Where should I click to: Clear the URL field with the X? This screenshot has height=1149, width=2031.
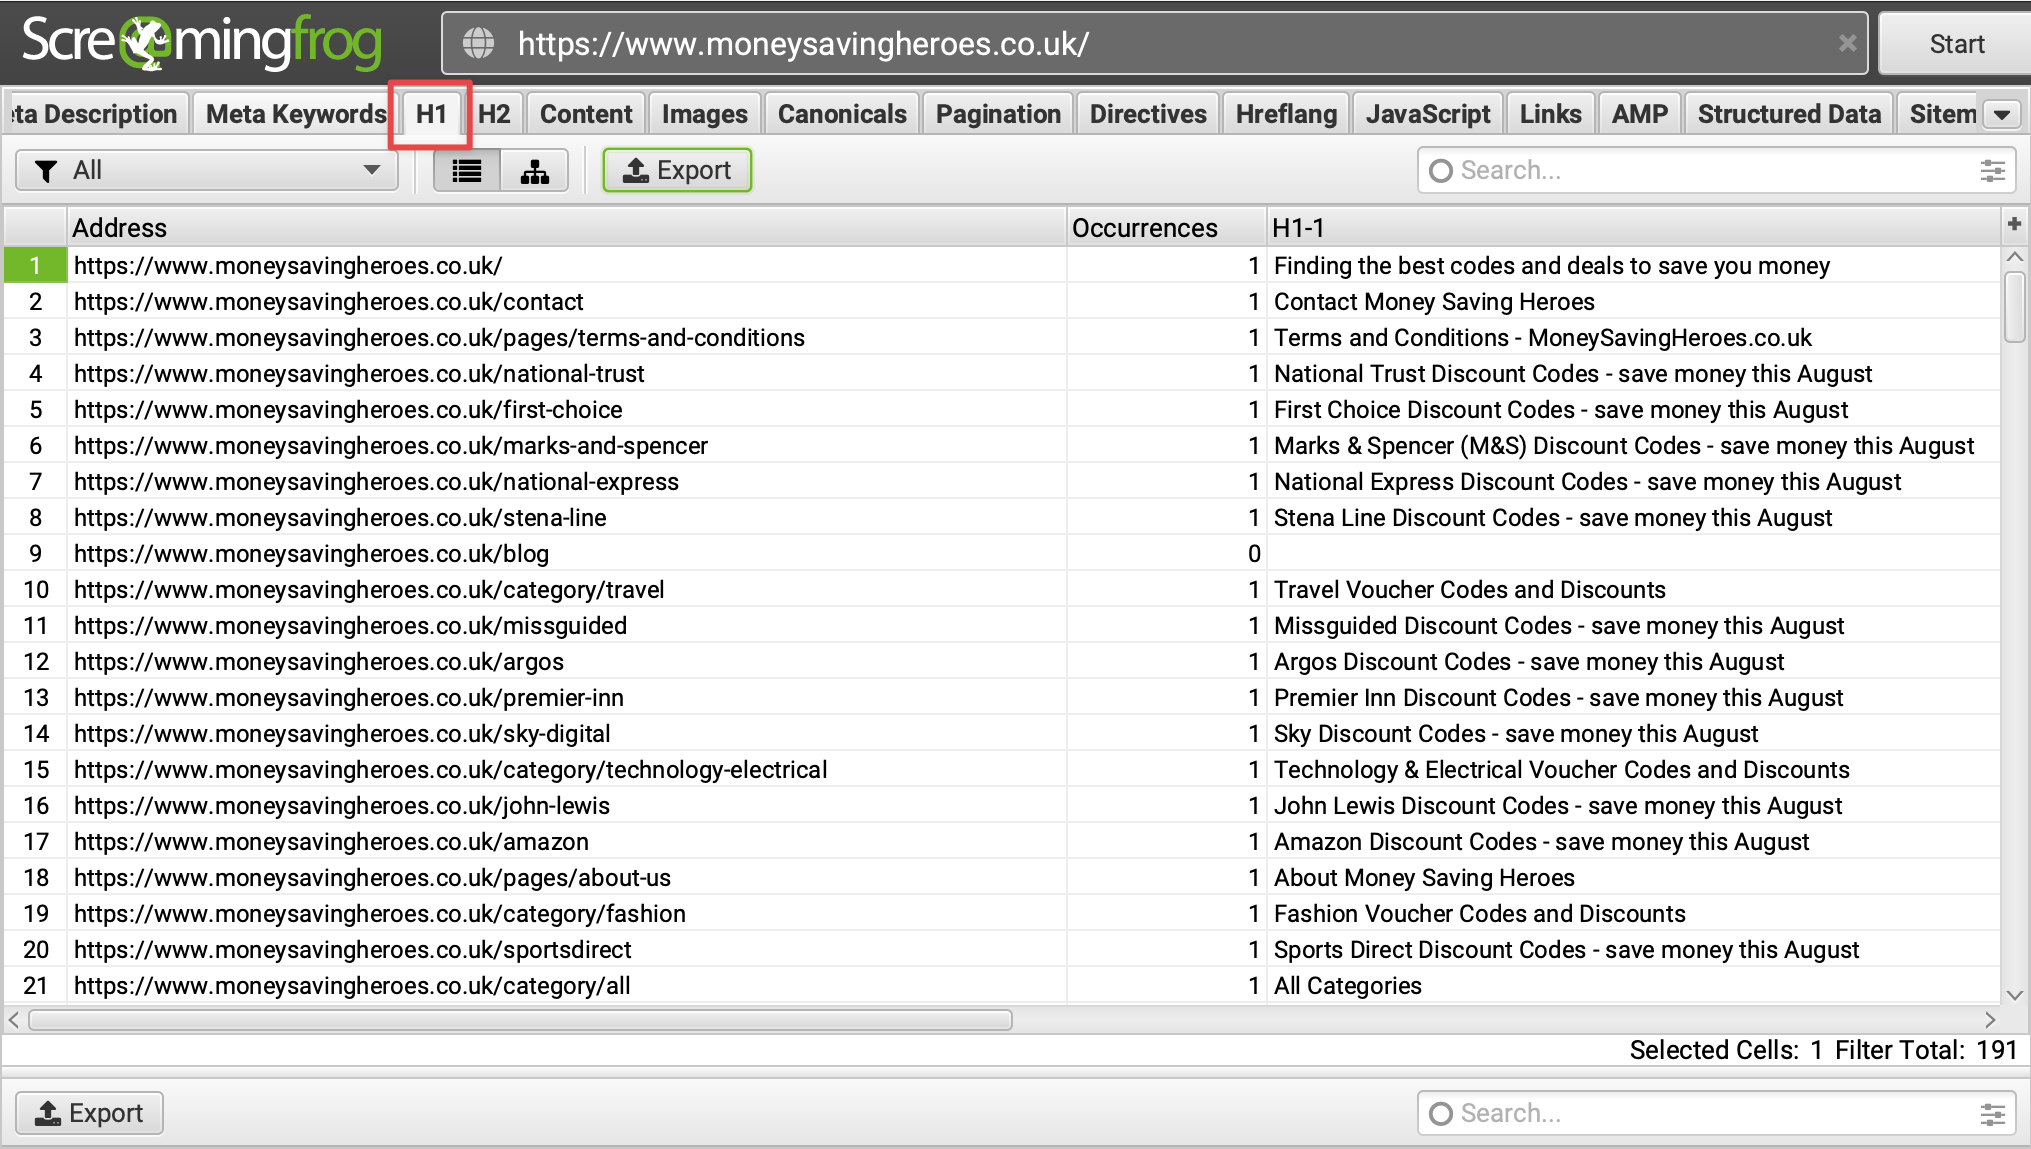[1847, 42]
